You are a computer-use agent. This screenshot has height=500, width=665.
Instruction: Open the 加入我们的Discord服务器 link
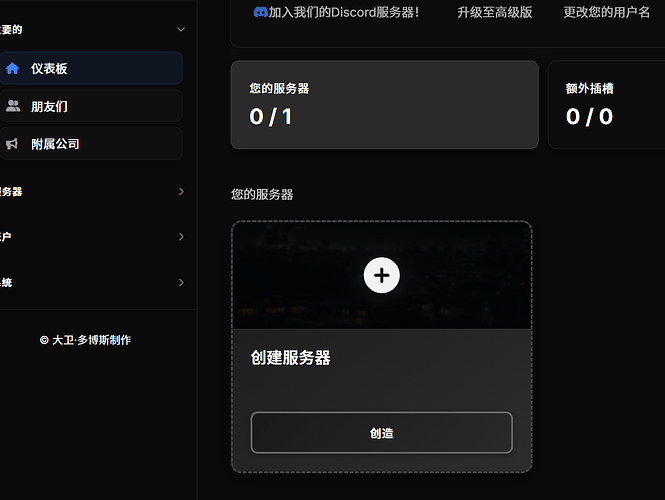pyautogui.click(x=344, y=13)
